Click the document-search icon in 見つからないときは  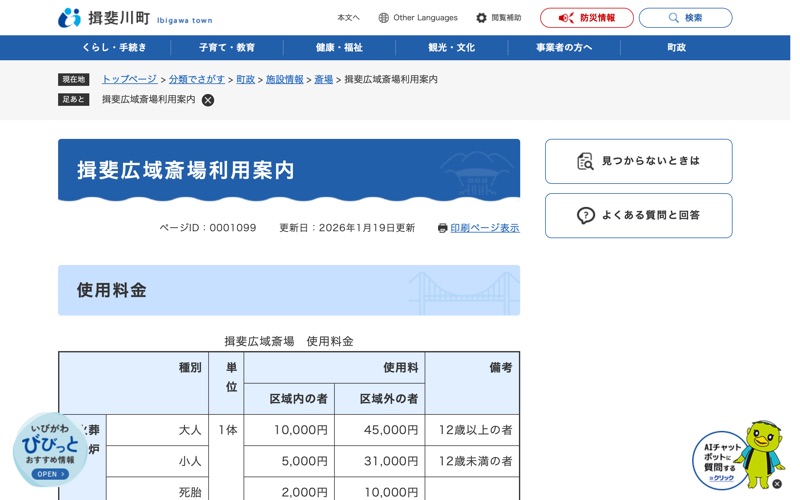point(585,161)
